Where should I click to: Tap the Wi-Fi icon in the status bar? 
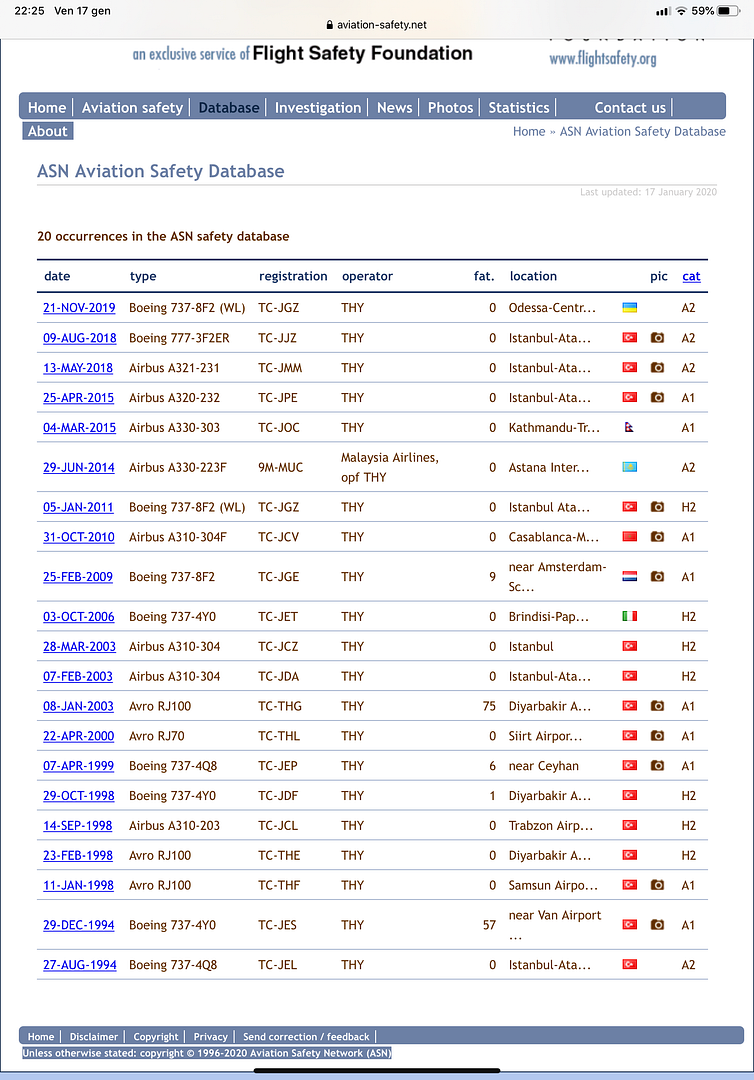(682, 11)
